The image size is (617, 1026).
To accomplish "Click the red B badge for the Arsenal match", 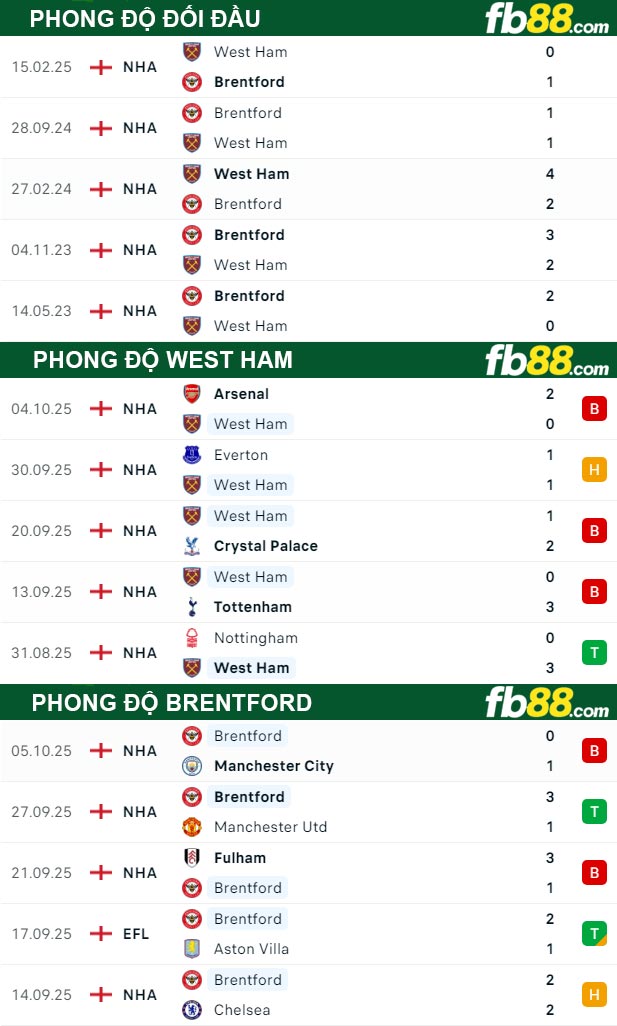I will [x=594, y=409].
